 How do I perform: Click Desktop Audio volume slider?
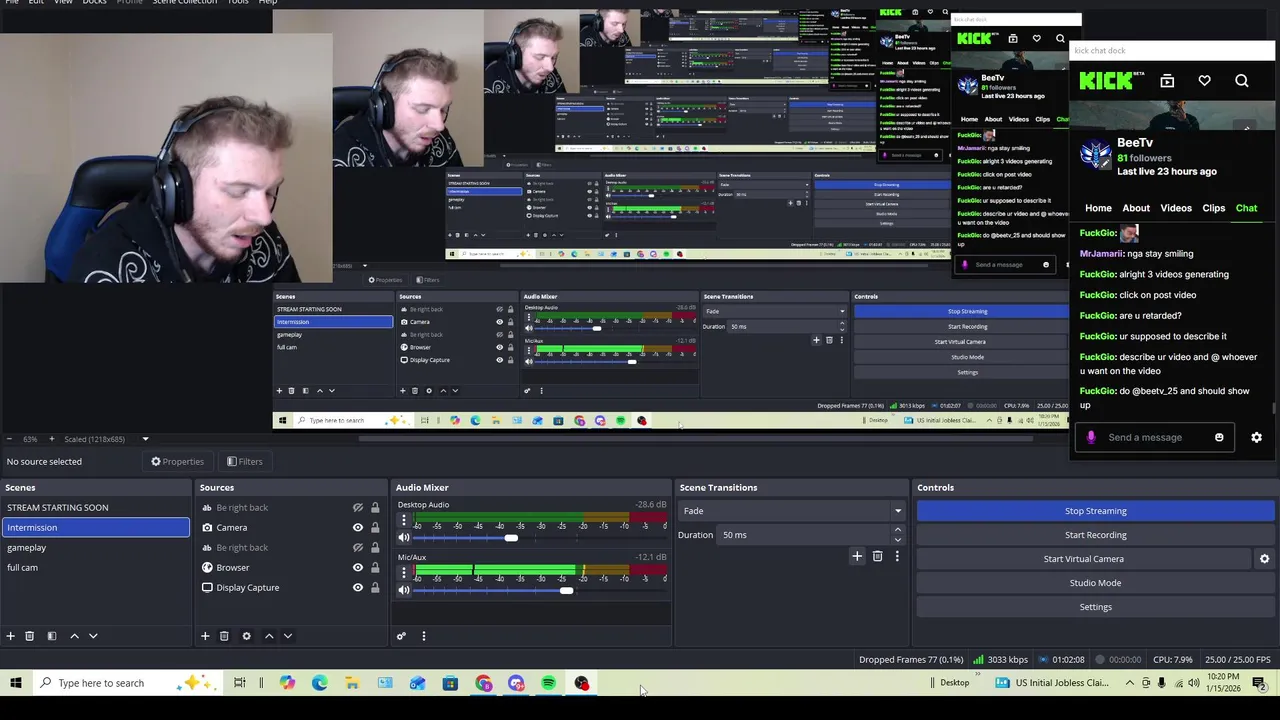click(x=540, y=538)
